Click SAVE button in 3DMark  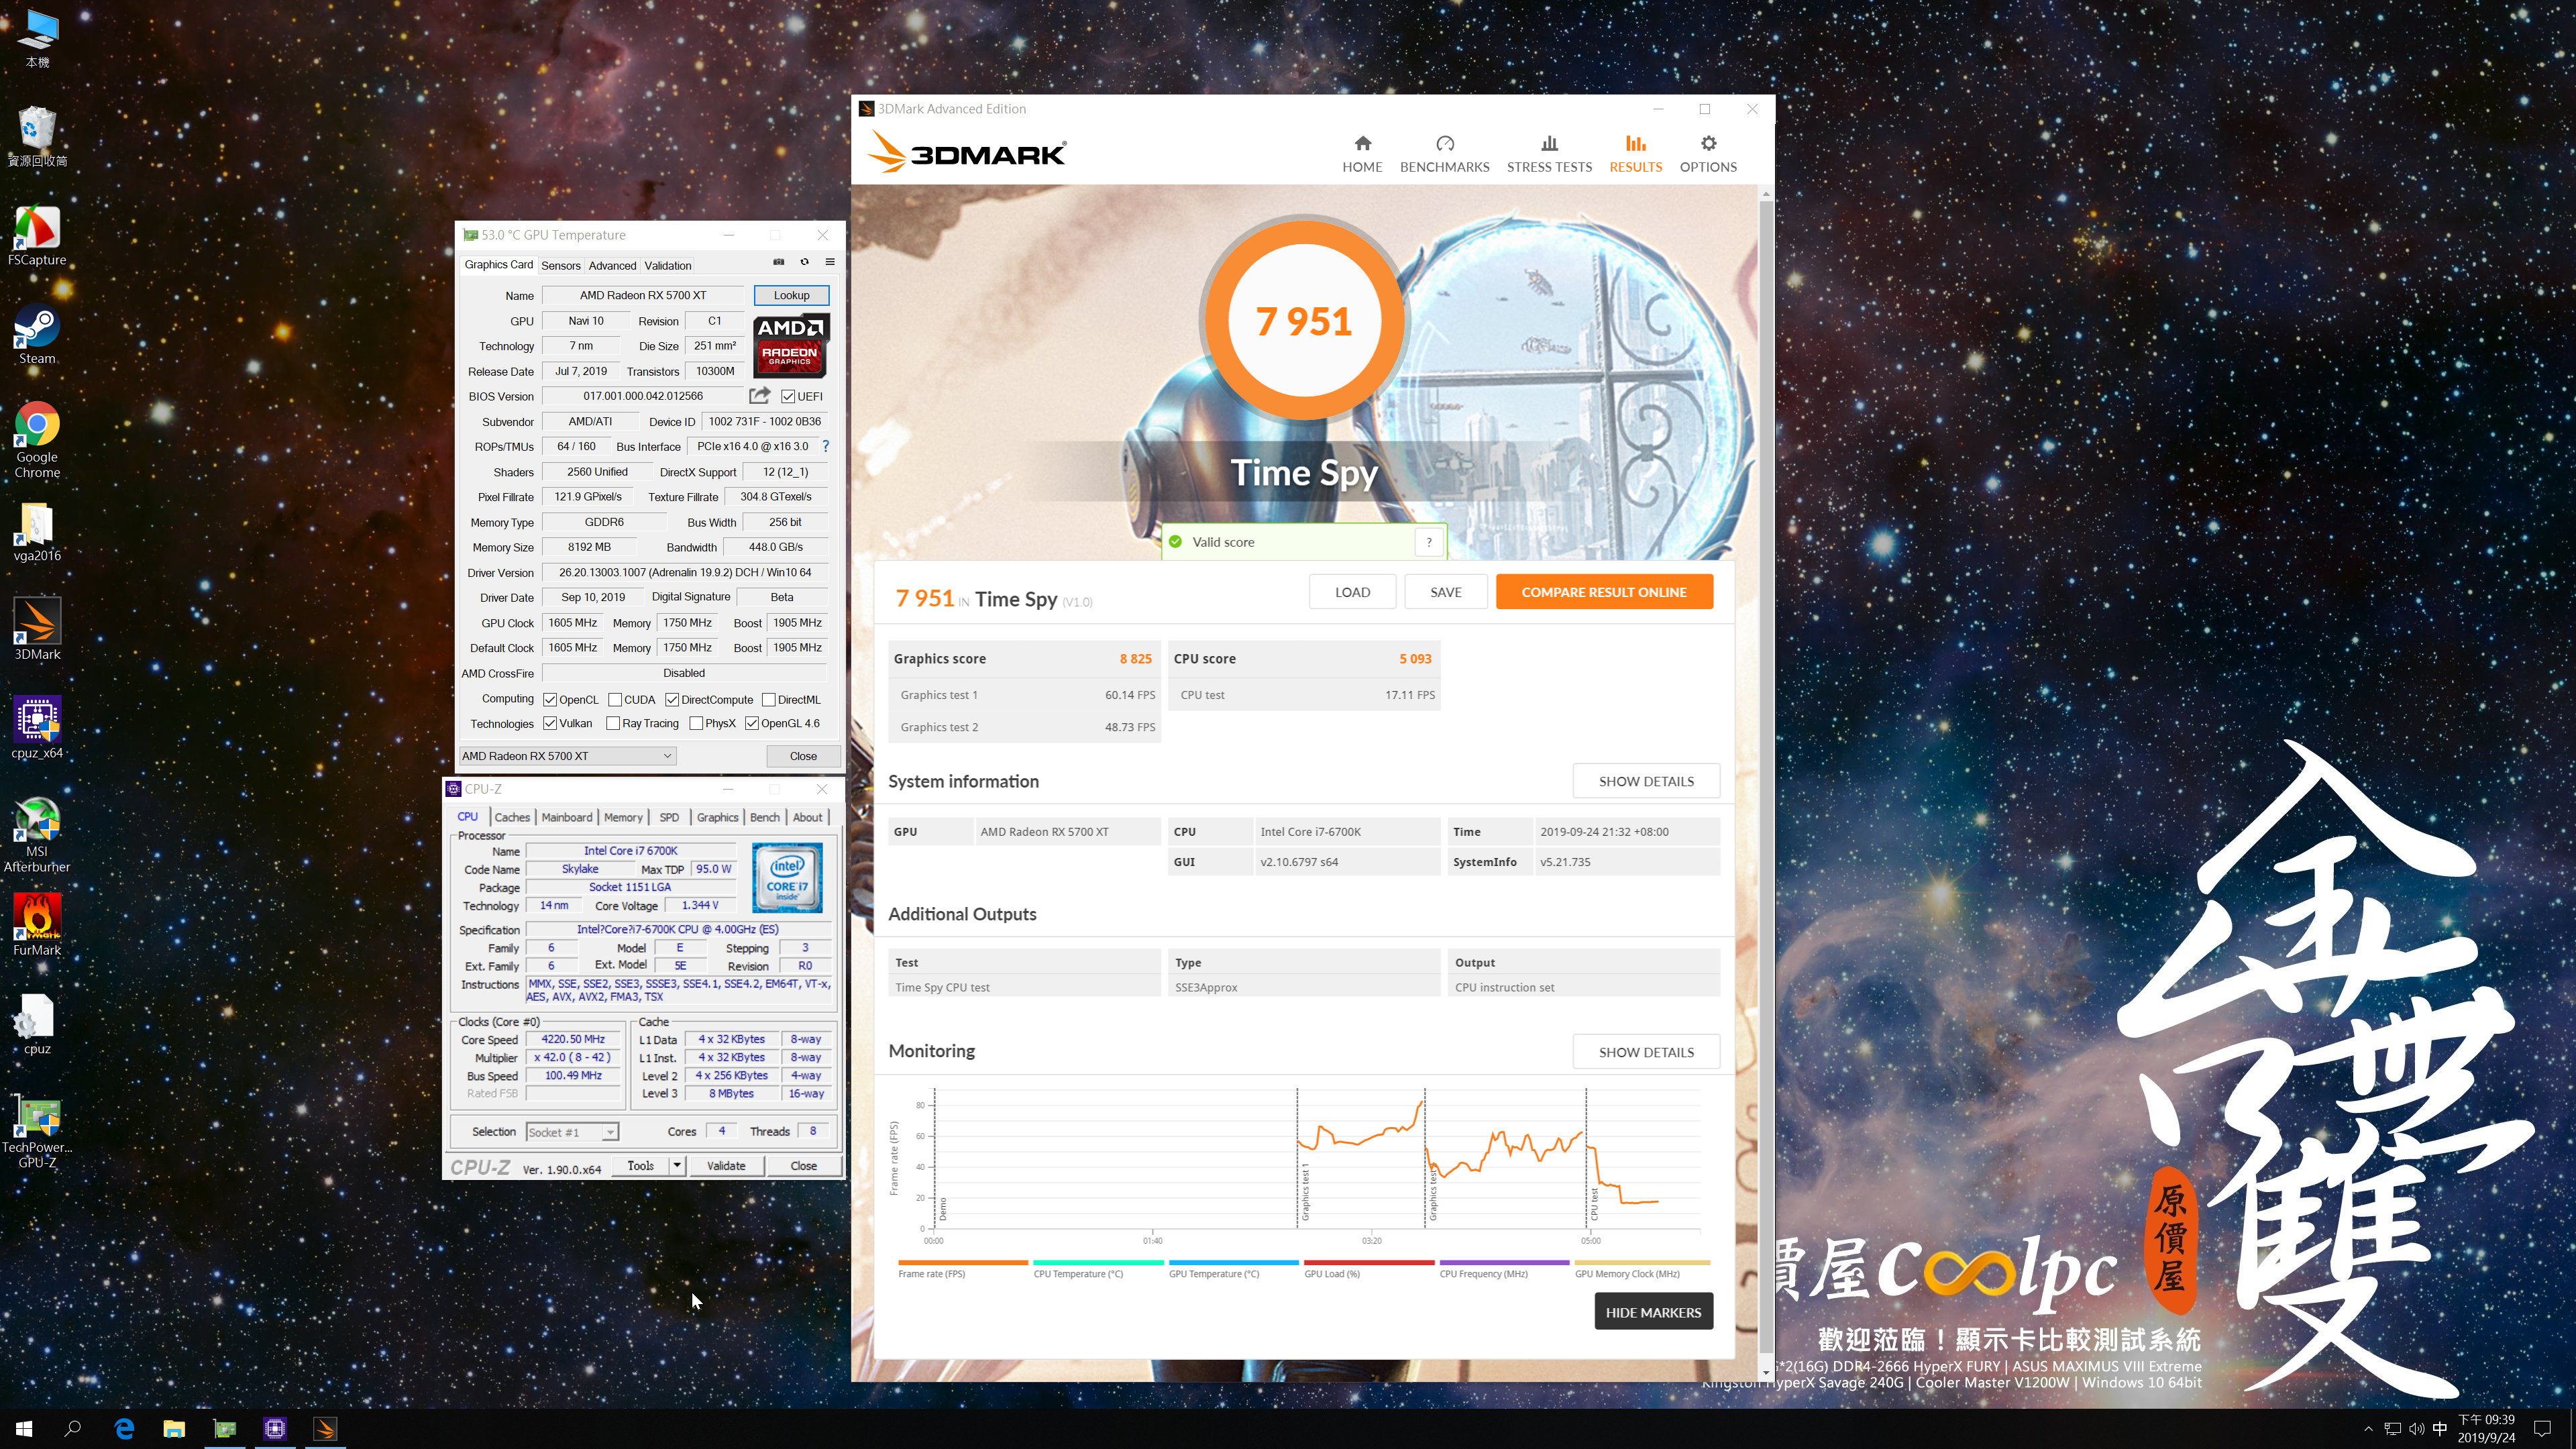click(x=1445, y=592)
